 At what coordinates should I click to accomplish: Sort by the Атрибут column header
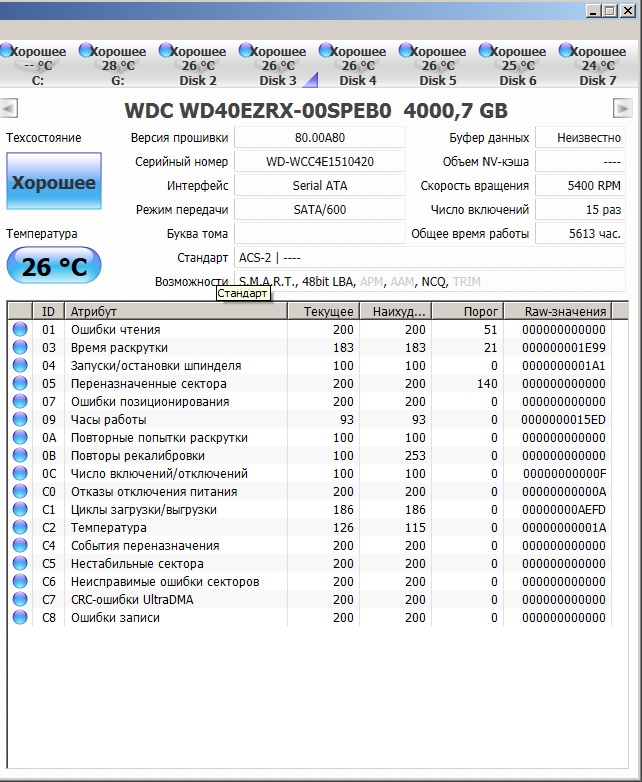click(x=175, y=311)
